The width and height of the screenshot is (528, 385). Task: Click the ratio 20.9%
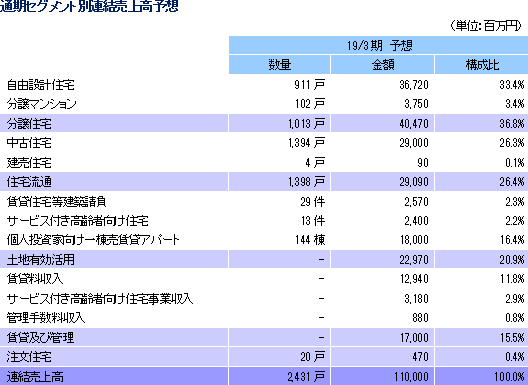click(x=512, y=260)
